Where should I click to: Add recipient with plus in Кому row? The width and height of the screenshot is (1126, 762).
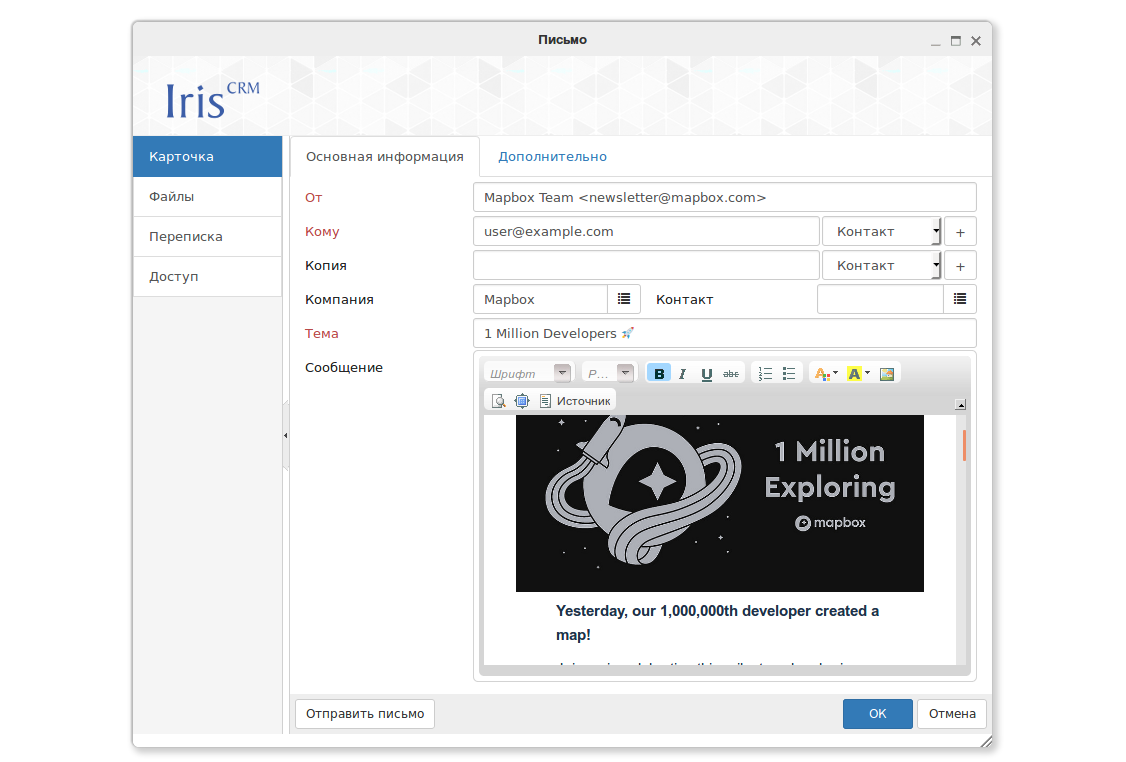[x=960, y=232]
